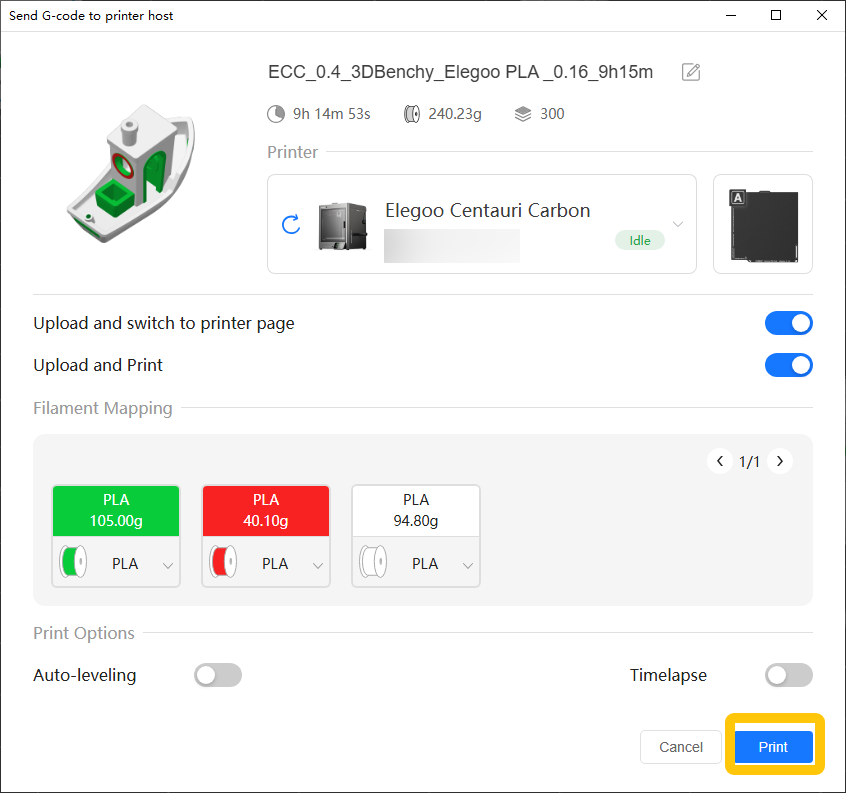Click the edit file name pencil icon

[691, 72]
